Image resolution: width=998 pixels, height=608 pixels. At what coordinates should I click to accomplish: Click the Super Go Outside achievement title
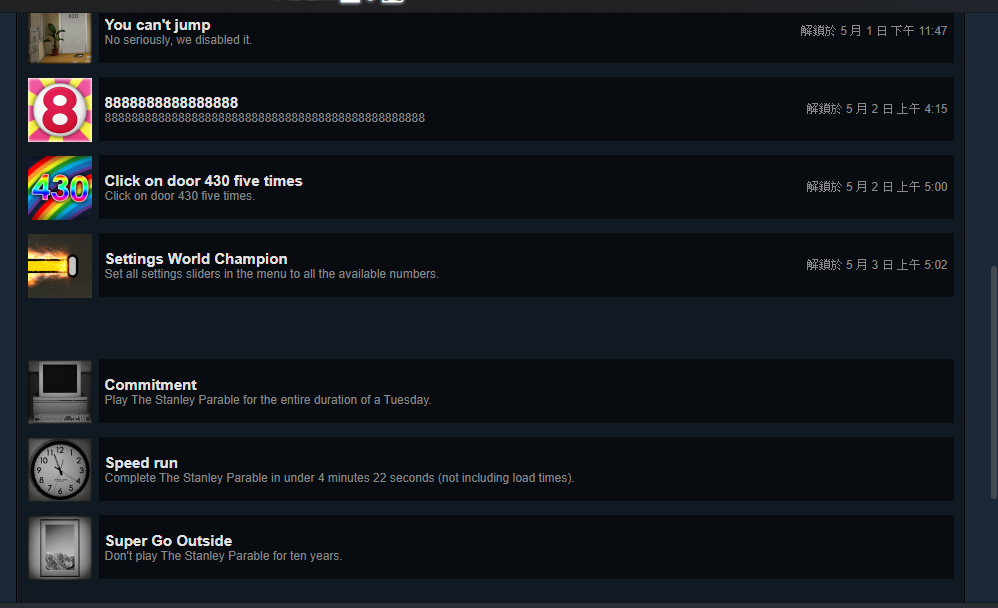click(169, 541)
